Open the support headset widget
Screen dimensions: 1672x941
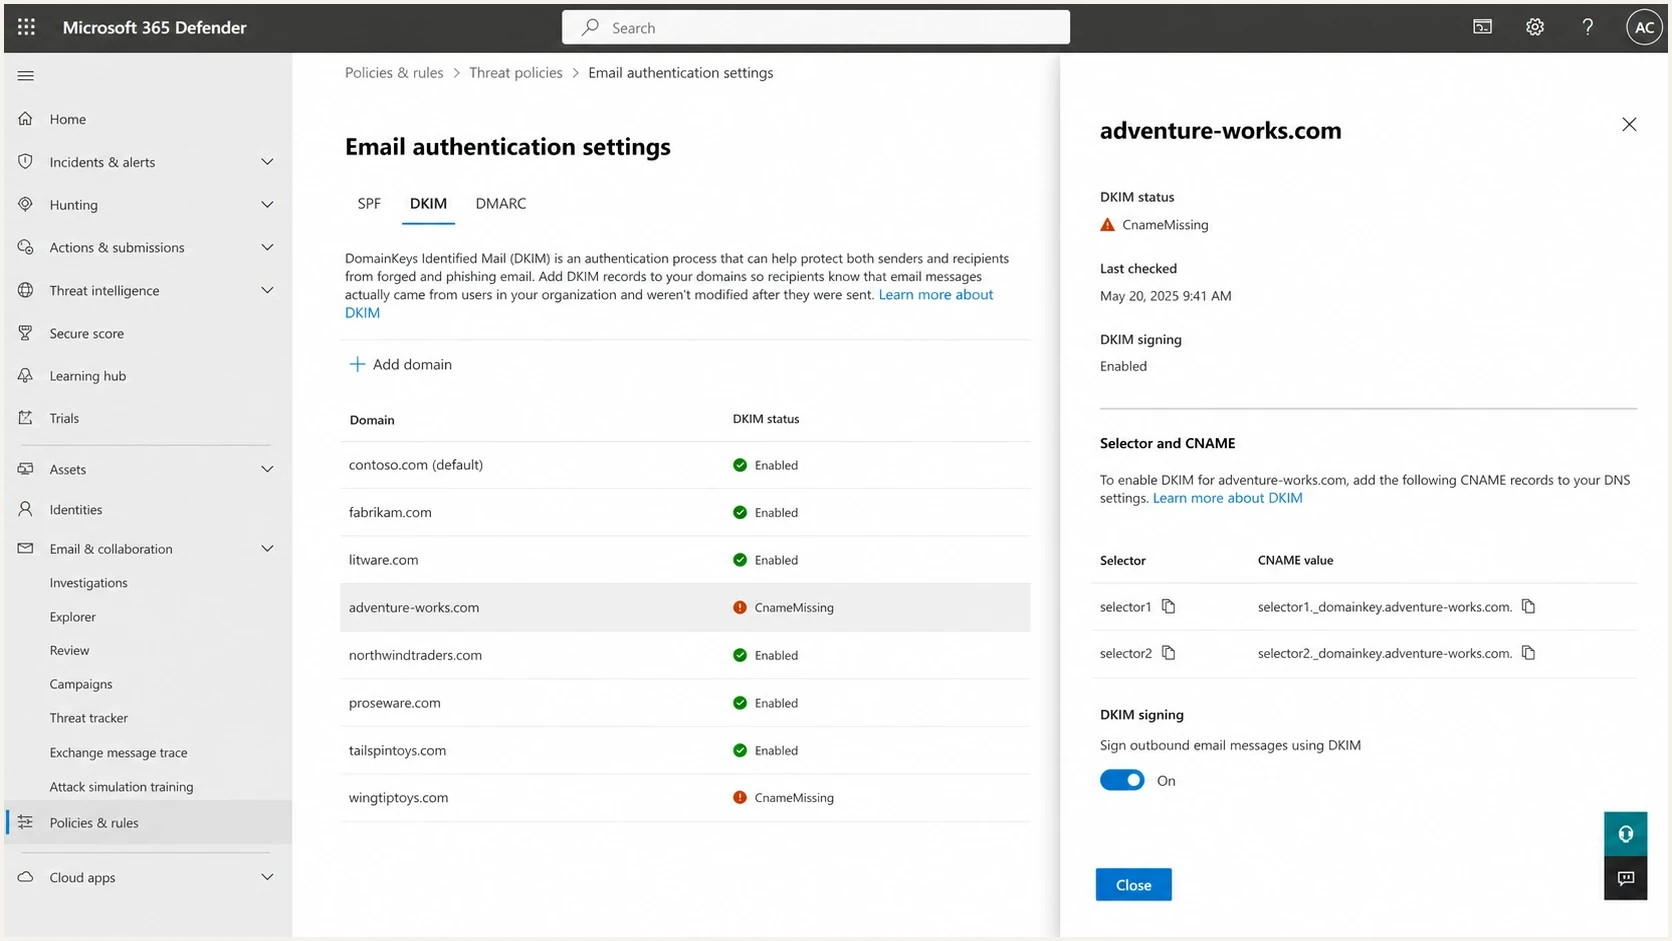tap(1625, 834)
